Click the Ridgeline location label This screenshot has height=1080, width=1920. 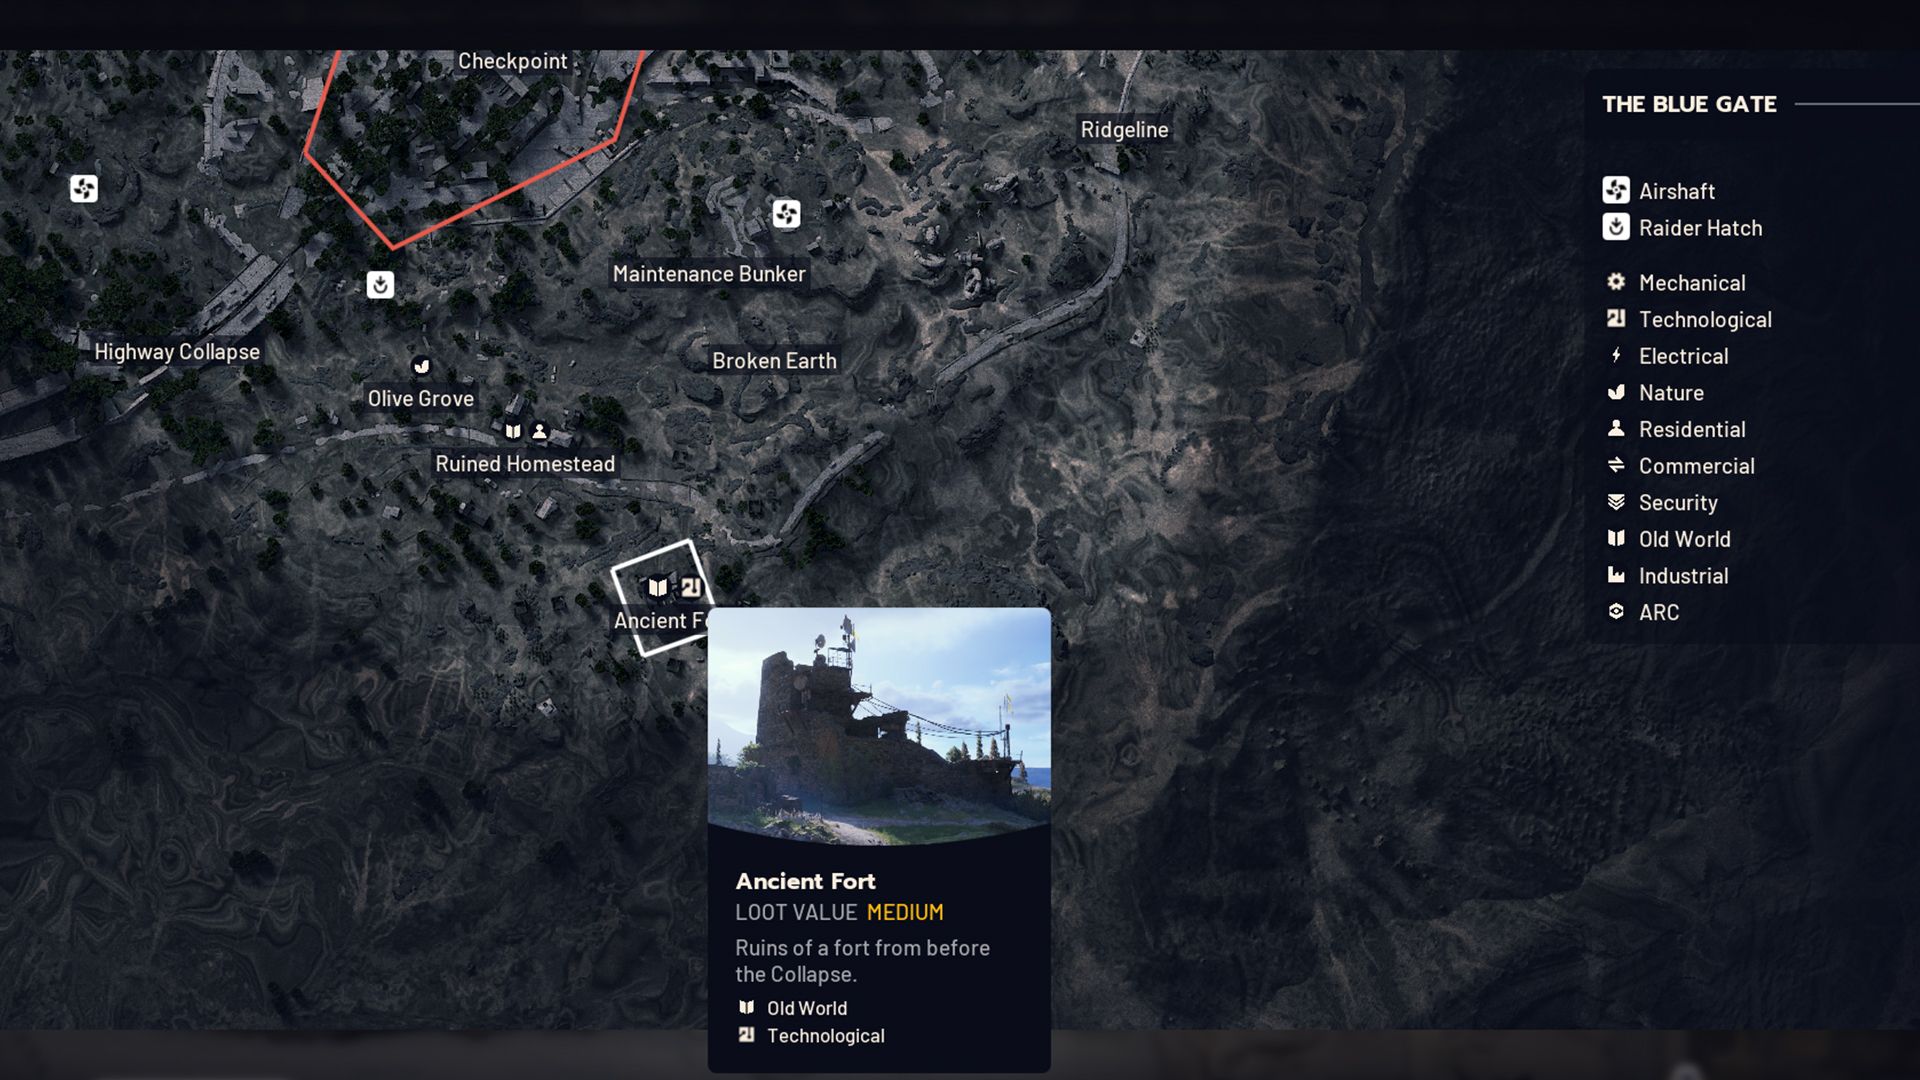(x=1124, y=130)
